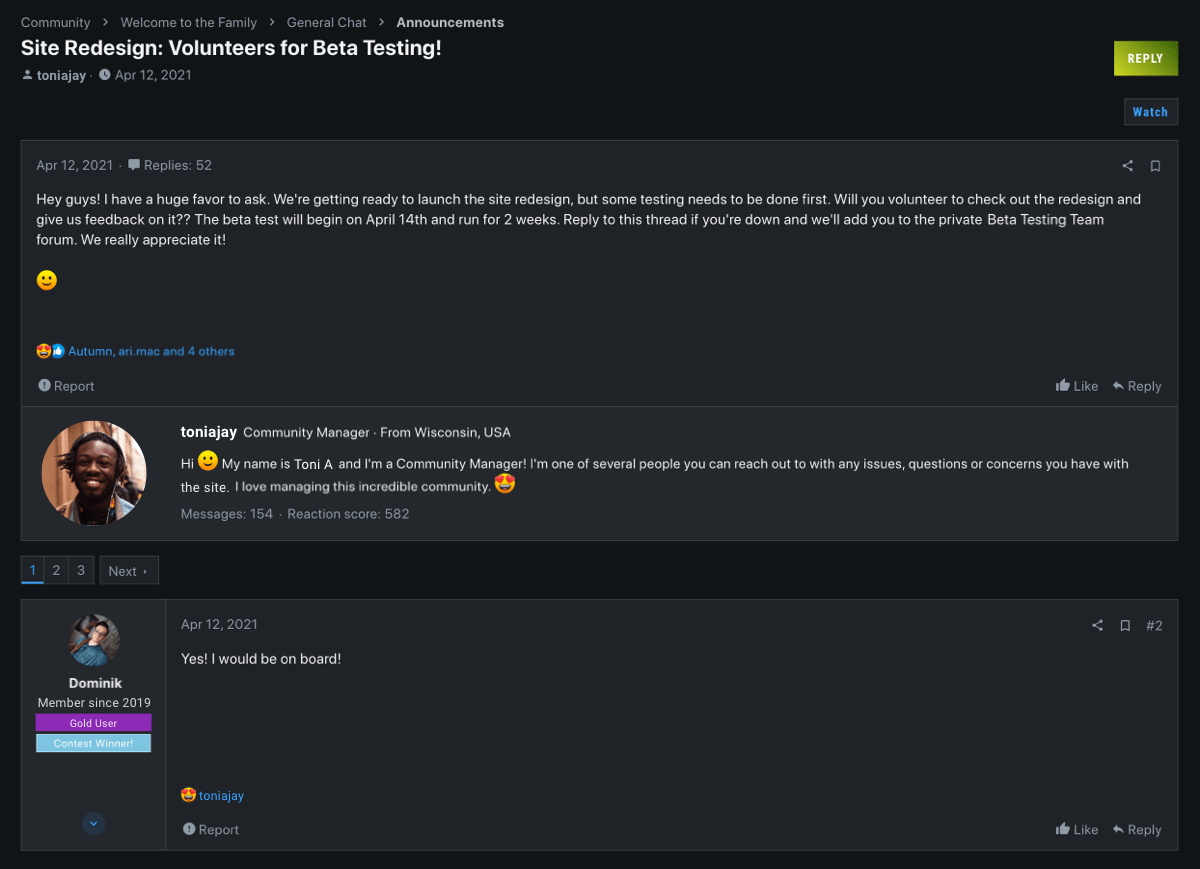Image resolution: width=1200 pixels, height=869 pixels.
Task: Report the first announcement post
Action: pyautogui.click(x=66, y=386)
